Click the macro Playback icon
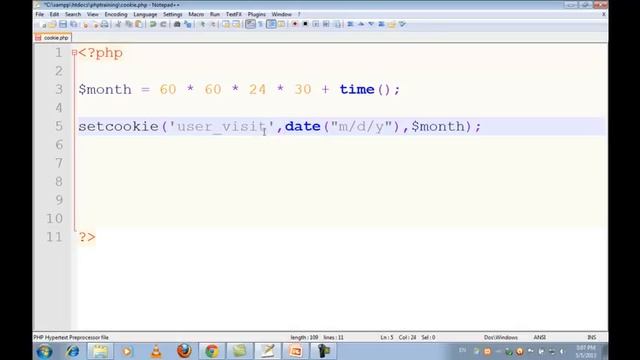The image size is (640, 360). (316, 24)
